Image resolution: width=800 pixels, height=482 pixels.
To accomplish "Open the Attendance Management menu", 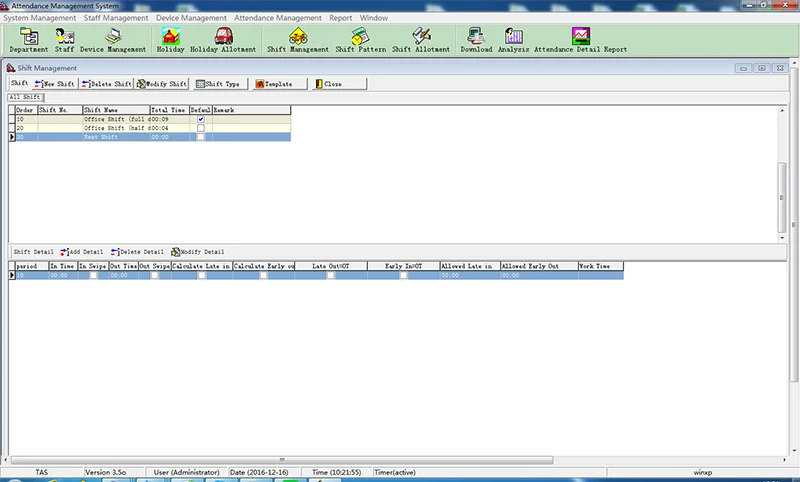I will click(x=278, y=18).
